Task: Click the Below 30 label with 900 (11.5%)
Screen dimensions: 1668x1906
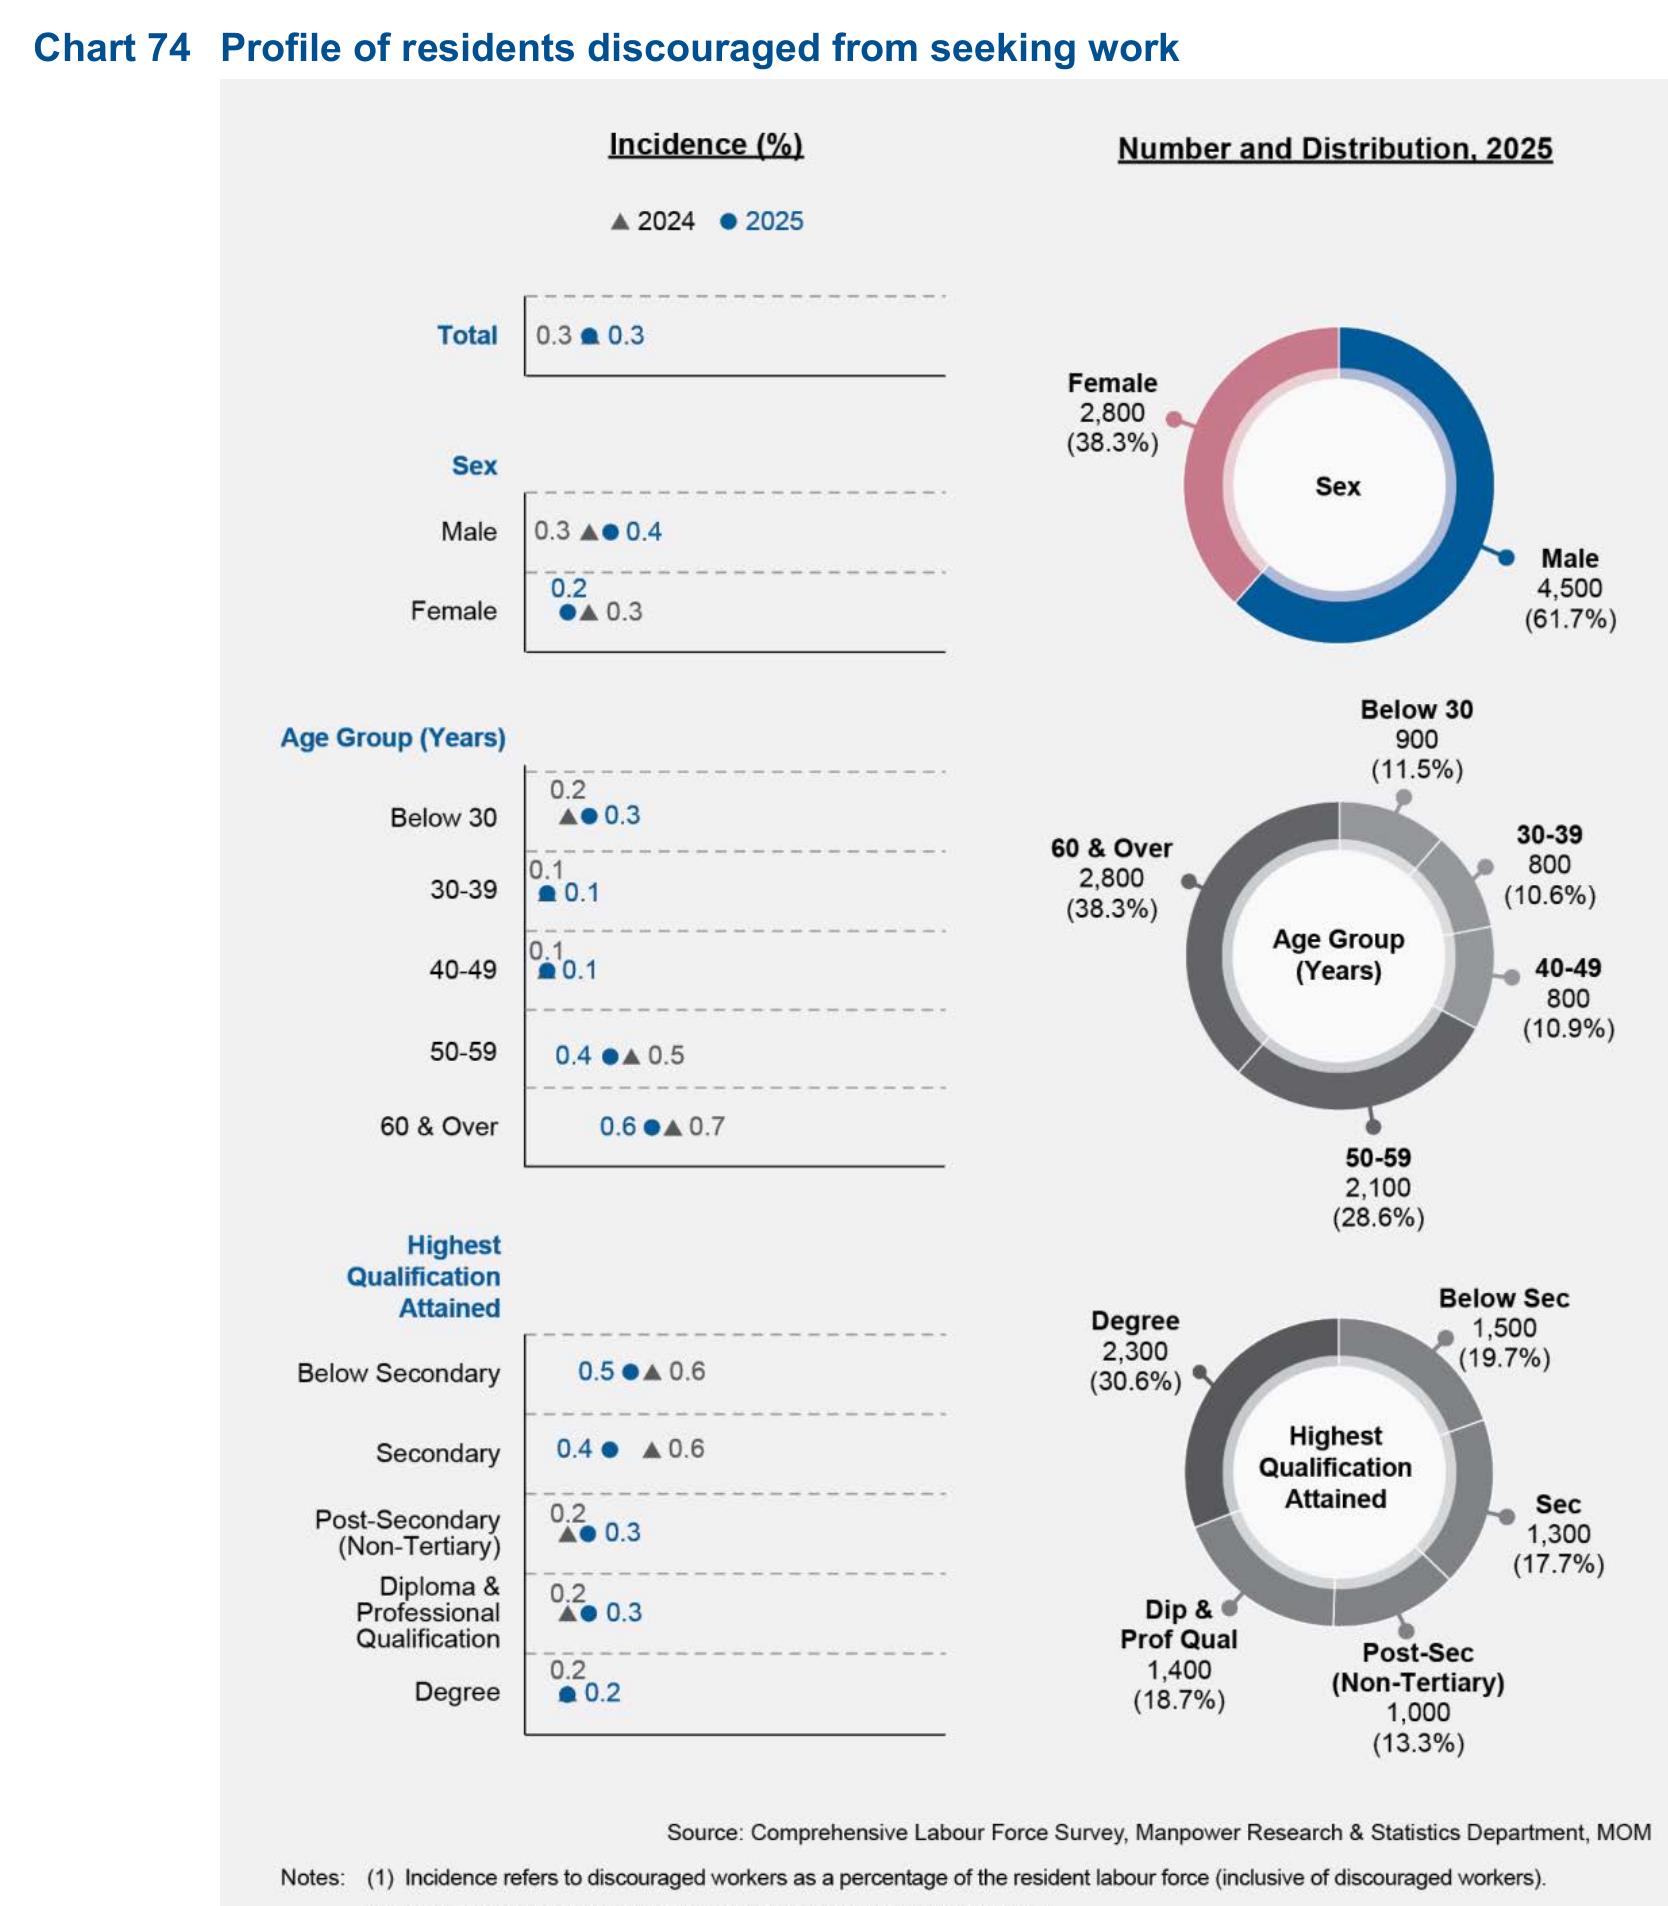Action: tap(1416, 739)
